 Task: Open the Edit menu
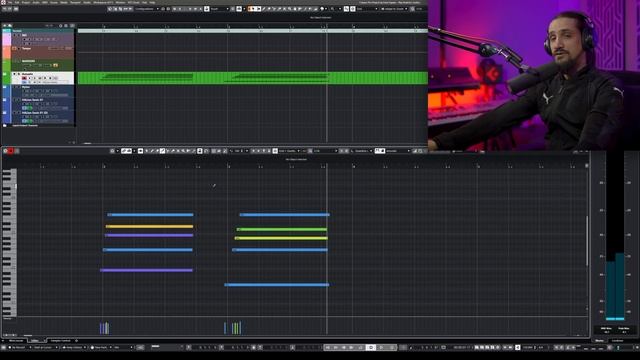click(17, 2)
